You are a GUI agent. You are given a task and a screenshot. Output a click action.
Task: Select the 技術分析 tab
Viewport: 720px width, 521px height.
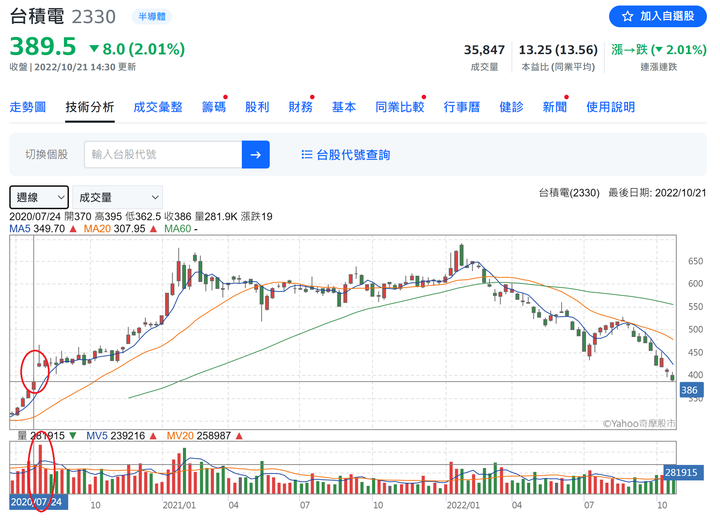pyautogui.click(x=90, y=107)
